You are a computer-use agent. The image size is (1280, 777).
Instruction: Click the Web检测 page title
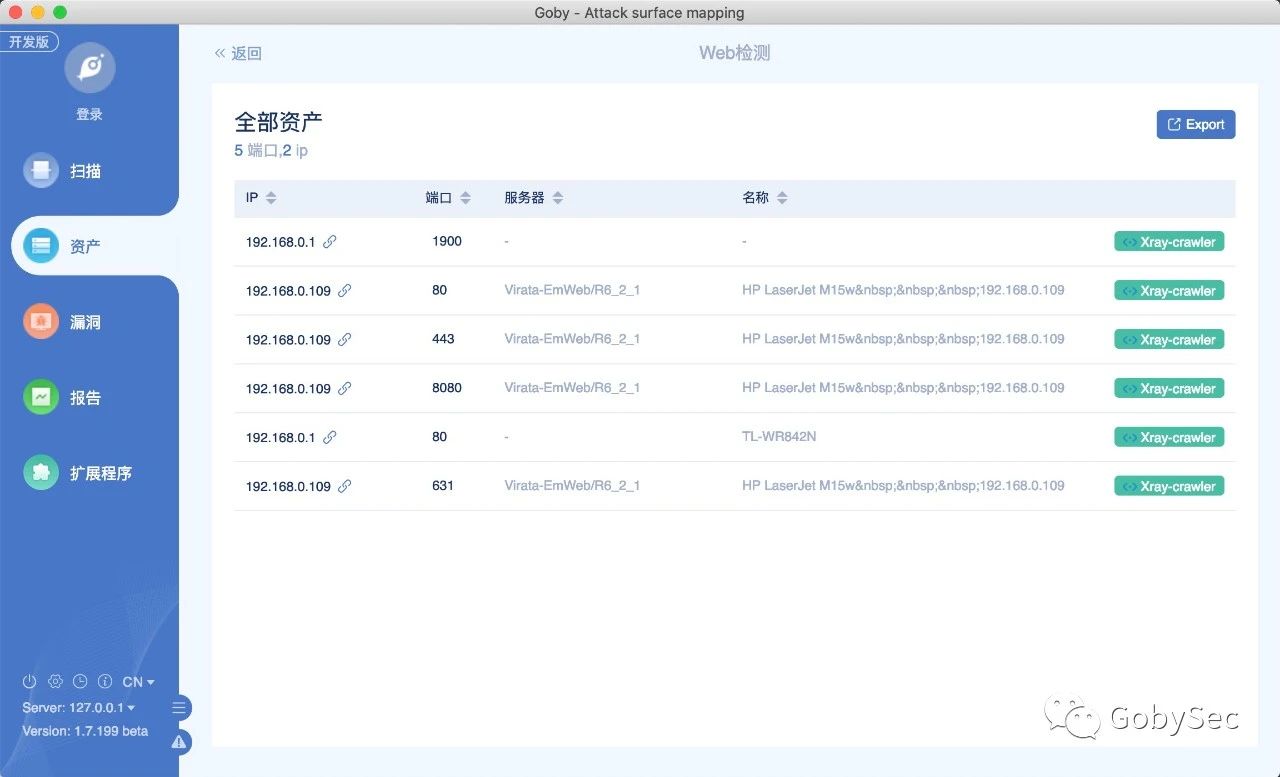pyautogui.click(x=734, y=53)
